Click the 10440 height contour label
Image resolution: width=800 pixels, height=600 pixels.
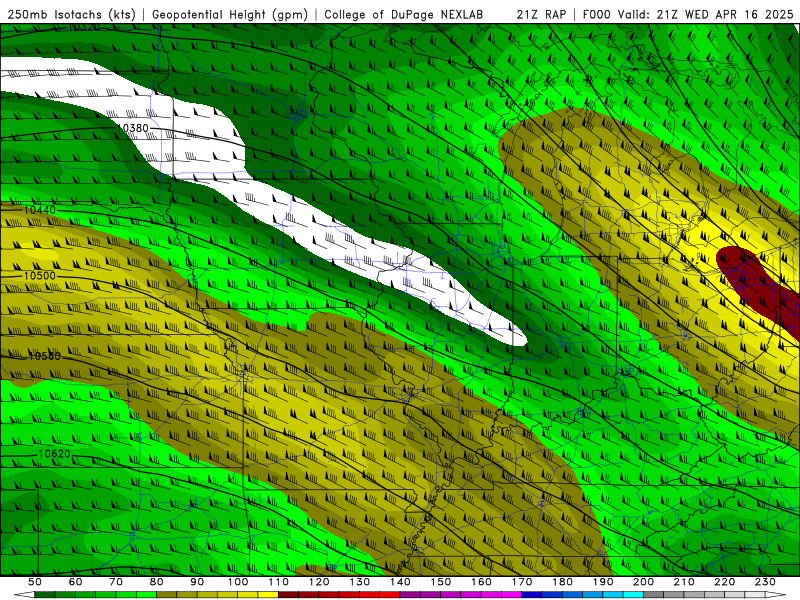pos(39,210)
